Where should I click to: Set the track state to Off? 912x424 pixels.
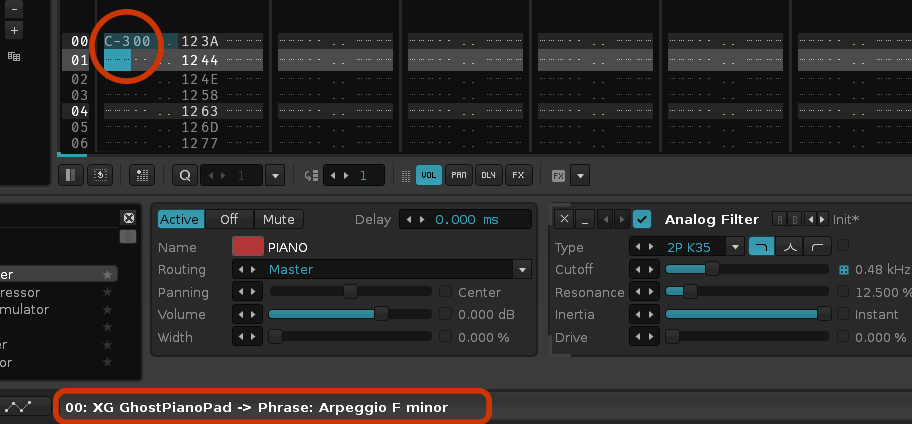coord(229,219)
